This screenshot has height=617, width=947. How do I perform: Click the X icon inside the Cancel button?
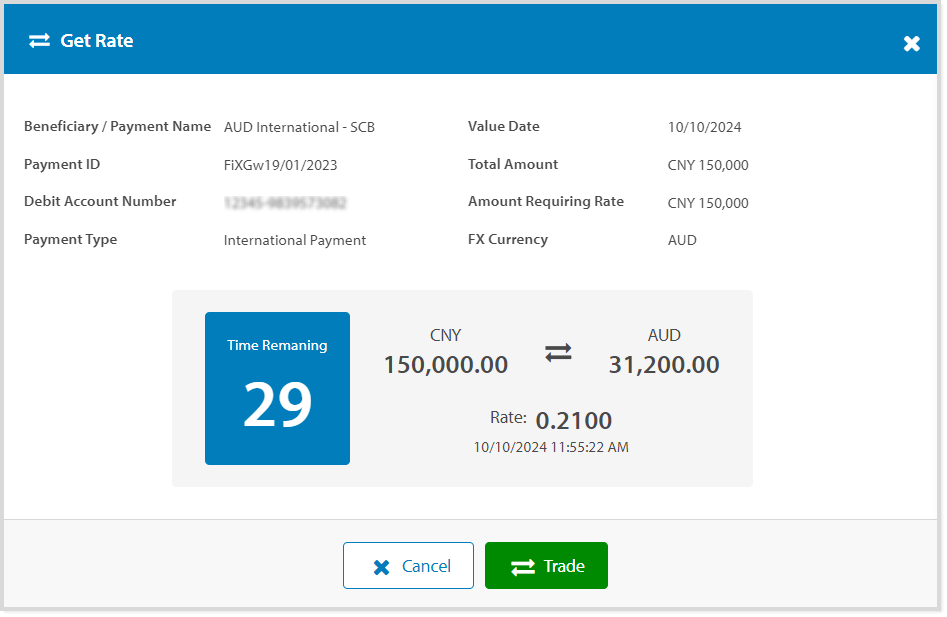pos(381,567)
